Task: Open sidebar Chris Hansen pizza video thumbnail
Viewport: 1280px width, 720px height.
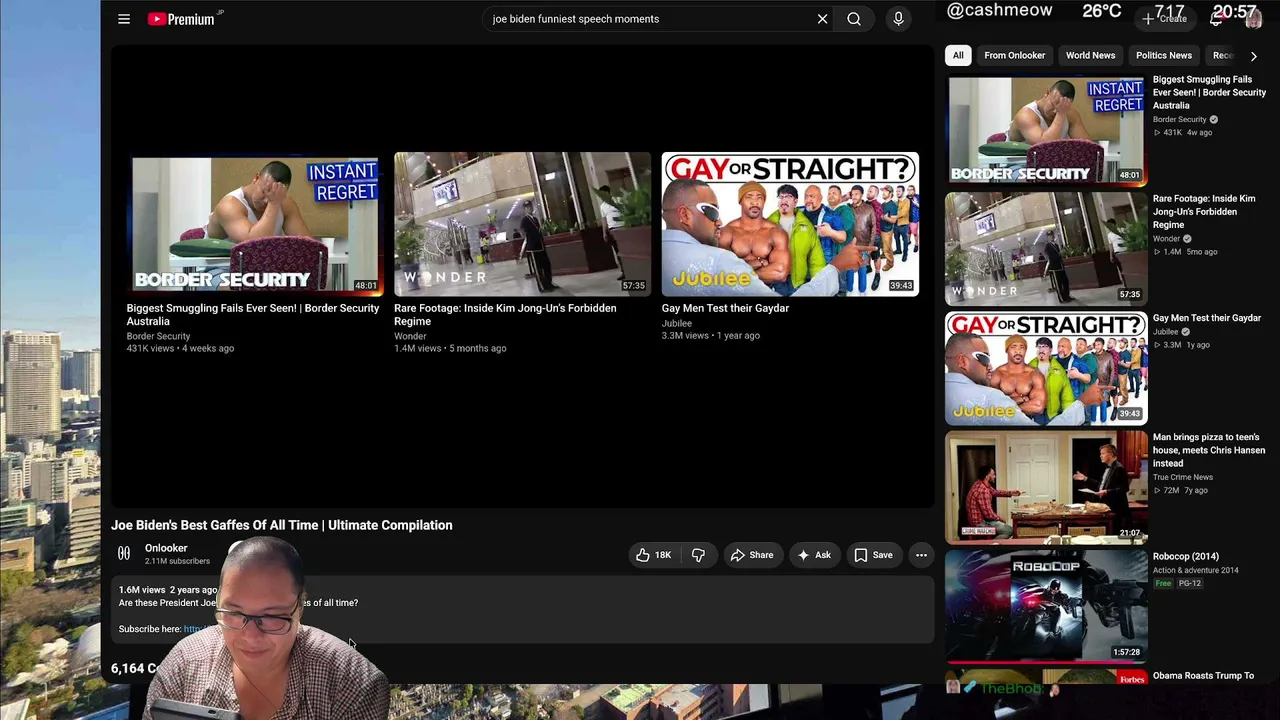Action: pos(1046,487)
